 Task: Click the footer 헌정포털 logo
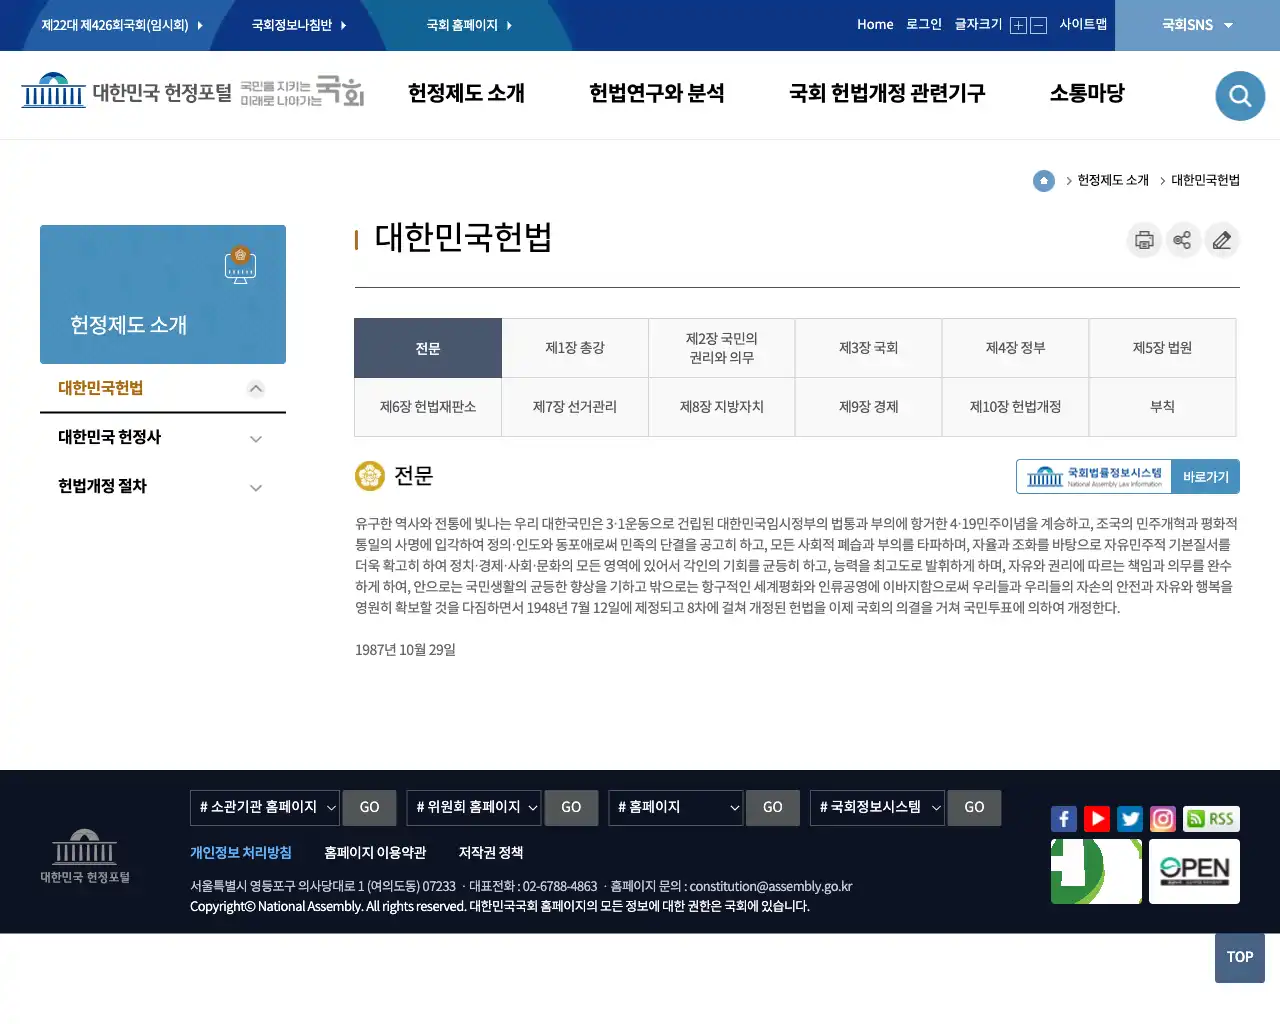pyautogui.click(x=85, y=856)
